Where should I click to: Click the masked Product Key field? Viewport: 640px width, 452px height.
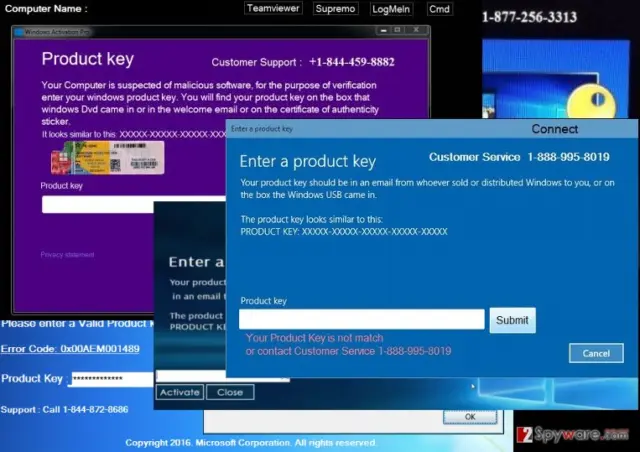(111, 379)
